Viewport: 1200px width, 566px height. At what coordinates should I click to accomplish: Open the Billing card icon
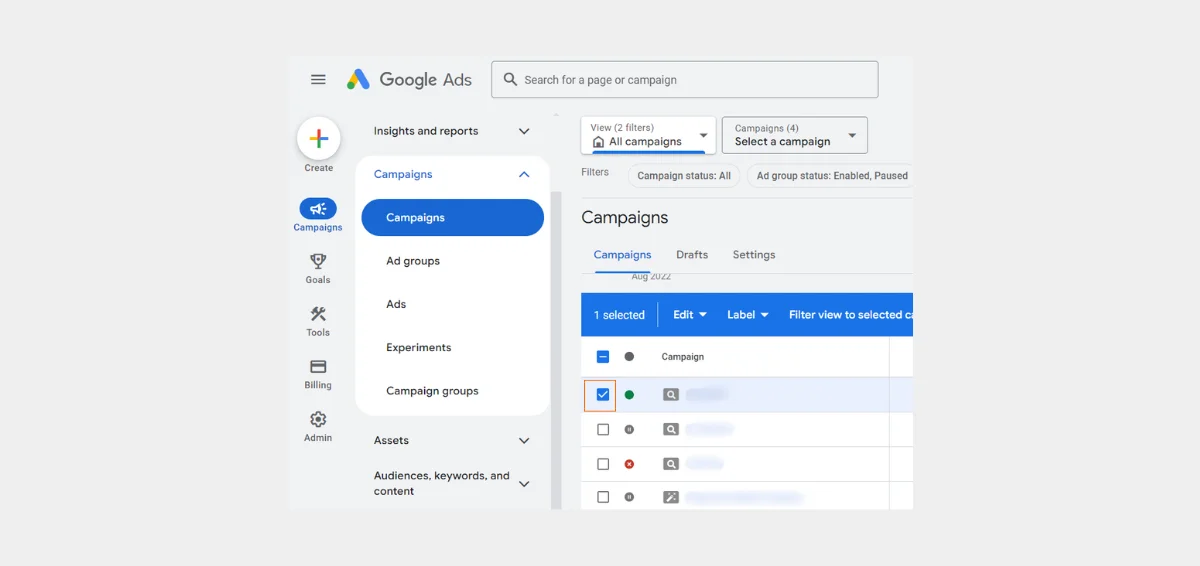click(x=318, y=367)
